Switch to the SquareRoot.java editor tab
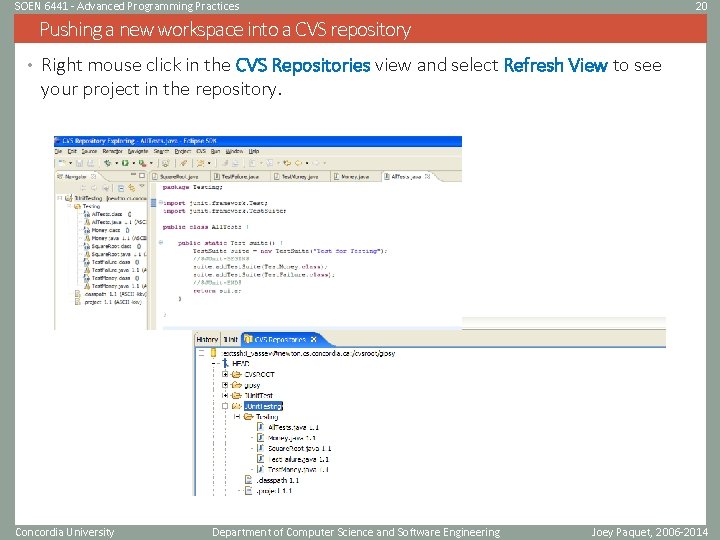This screenshot has height=540, width=720. coord(180,176)
